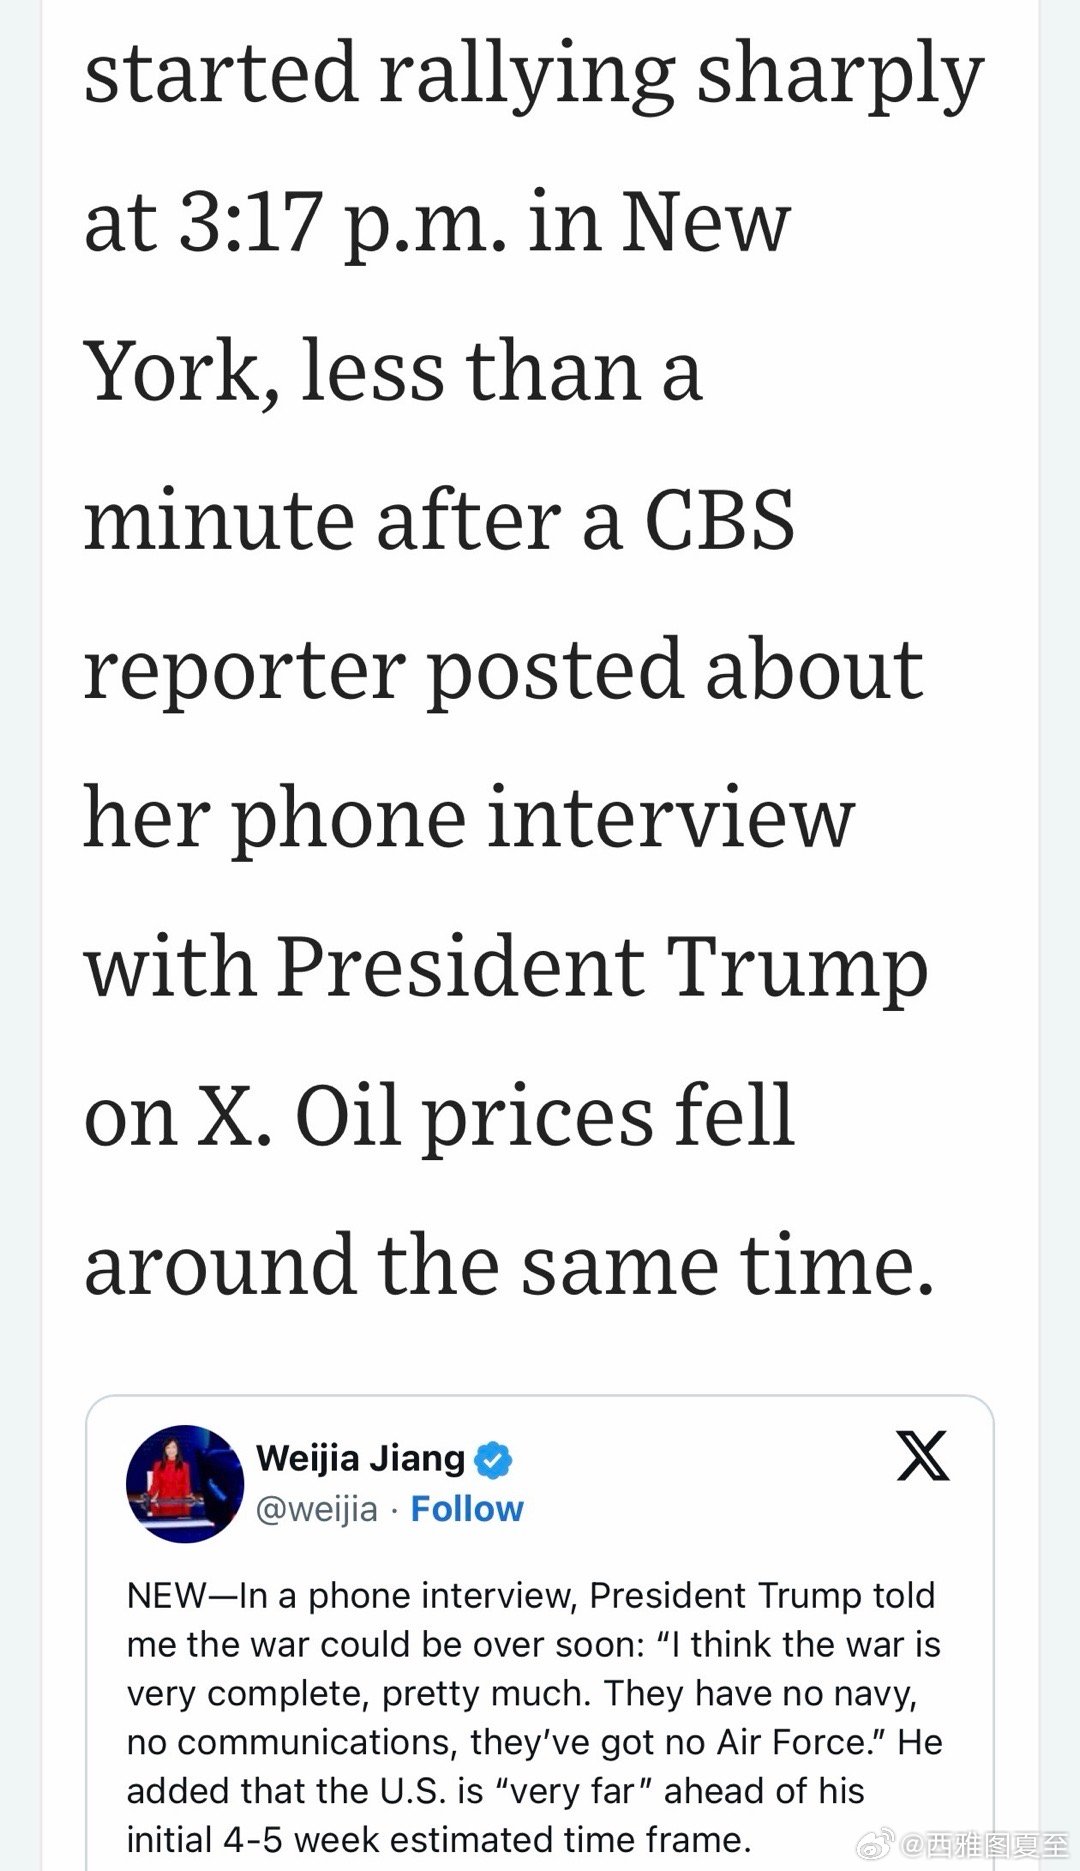This screenshot has height=1871, width=1080.
Task: Click the quoted "very far" phrase
Action: click(x=570, y=1791)
